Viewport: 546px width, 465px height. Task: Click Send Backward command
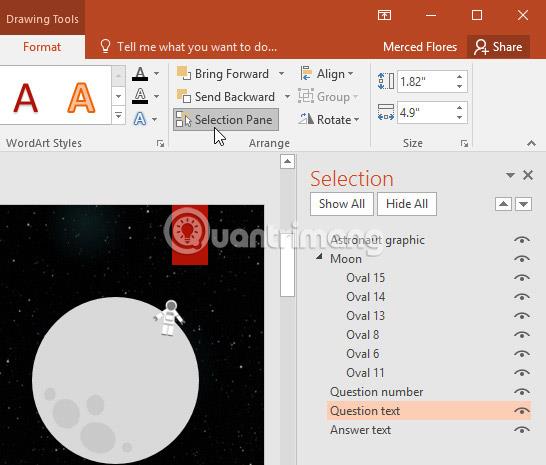226,96
